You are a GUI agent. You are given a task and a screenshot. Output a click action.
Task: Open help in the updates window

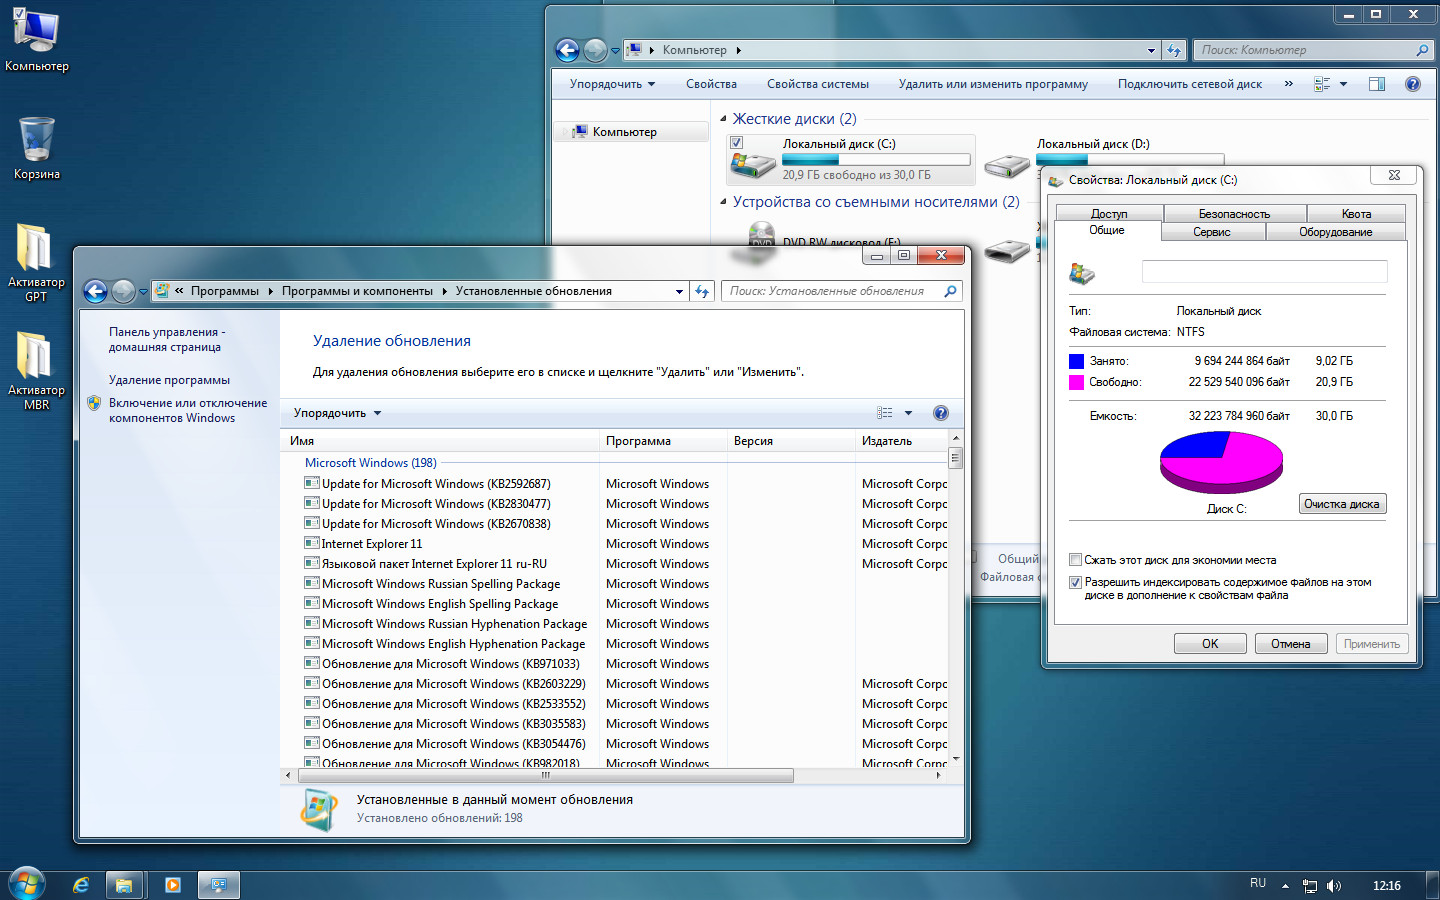click(940, 413)
